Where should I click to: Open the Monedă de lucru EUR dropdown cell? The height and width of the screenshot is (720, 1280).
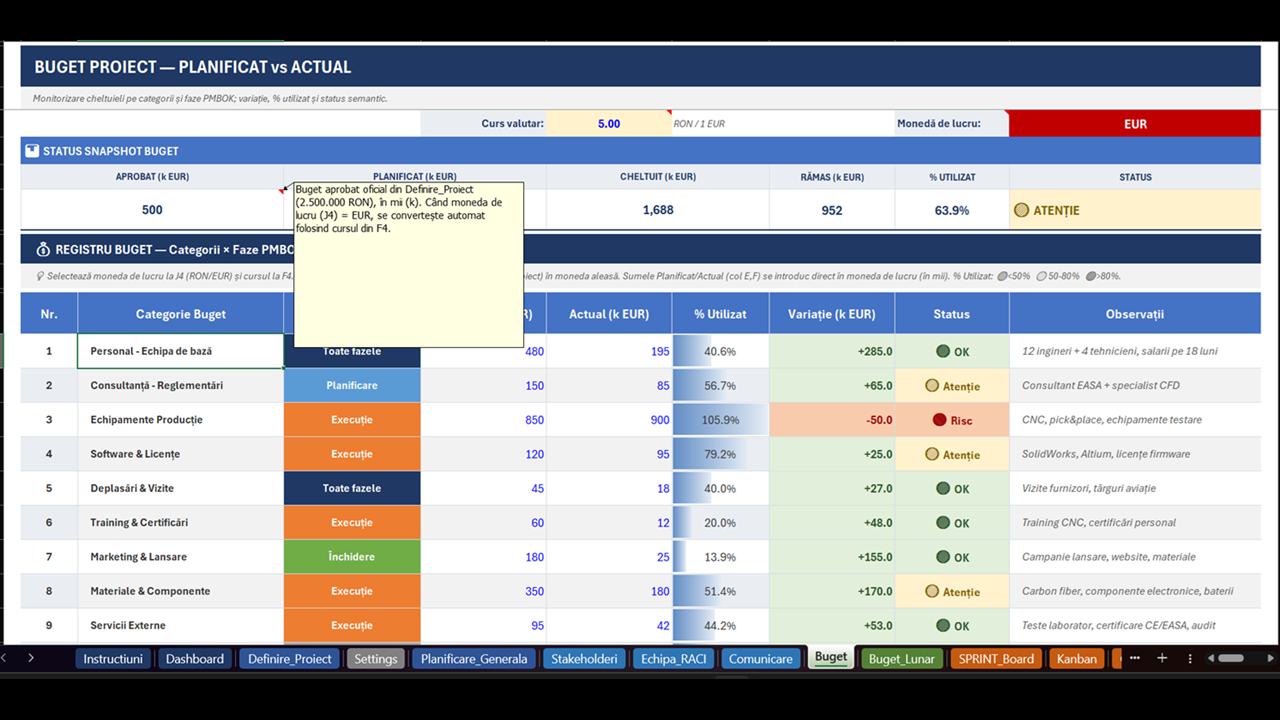[1135, 124]
